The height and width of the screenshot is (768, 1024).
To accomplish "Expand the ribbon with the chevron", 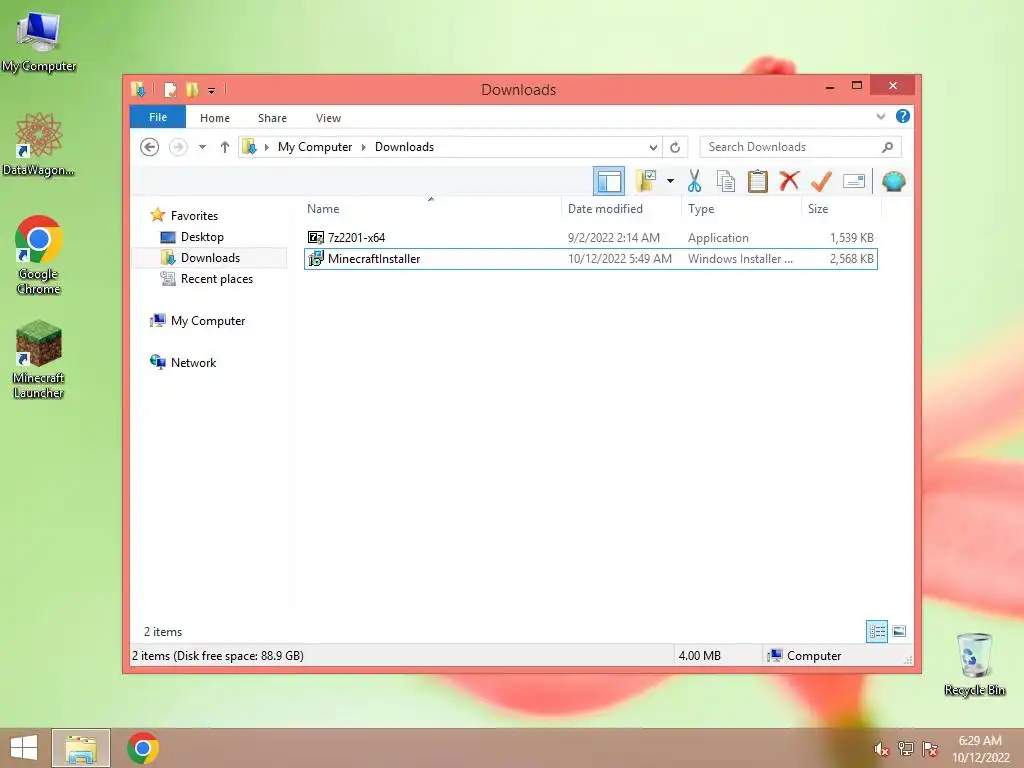I will (880, 117).
